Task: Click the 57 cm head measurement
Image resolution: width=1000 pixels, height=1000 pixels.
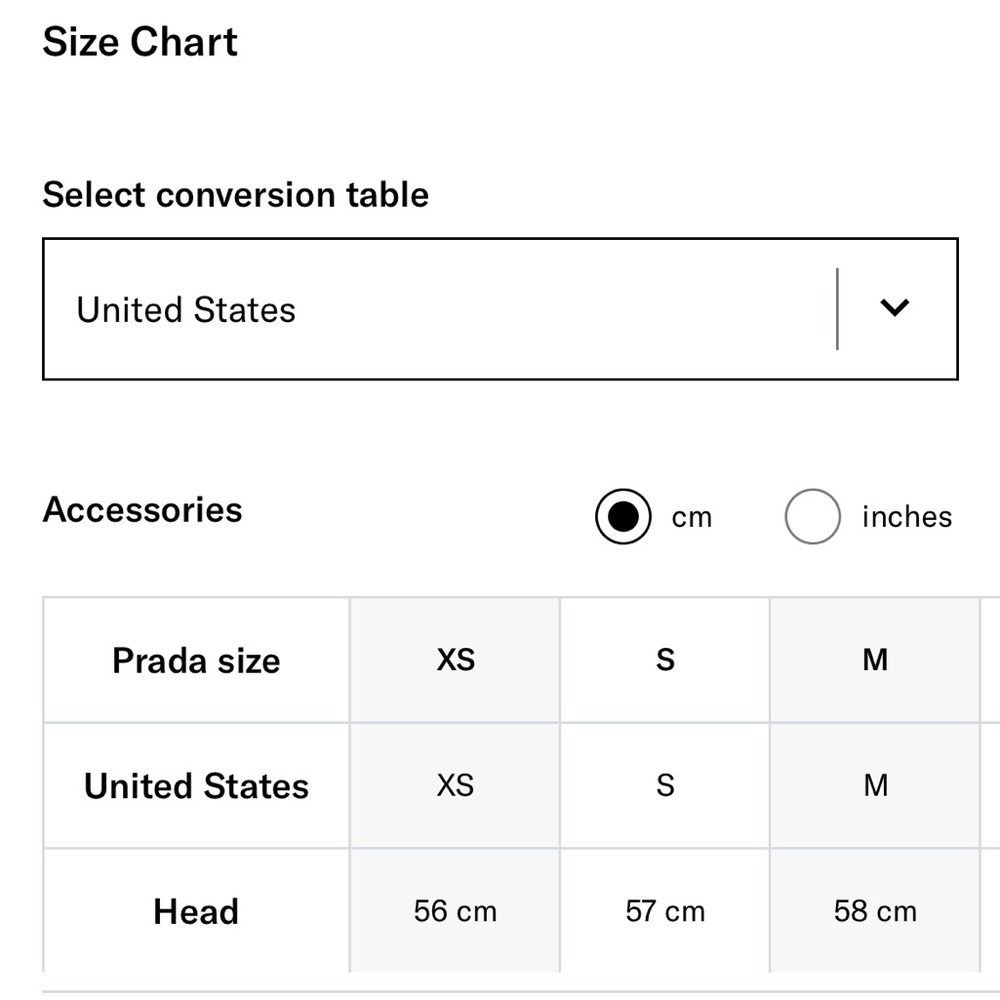Action: [x=665, y=912]
